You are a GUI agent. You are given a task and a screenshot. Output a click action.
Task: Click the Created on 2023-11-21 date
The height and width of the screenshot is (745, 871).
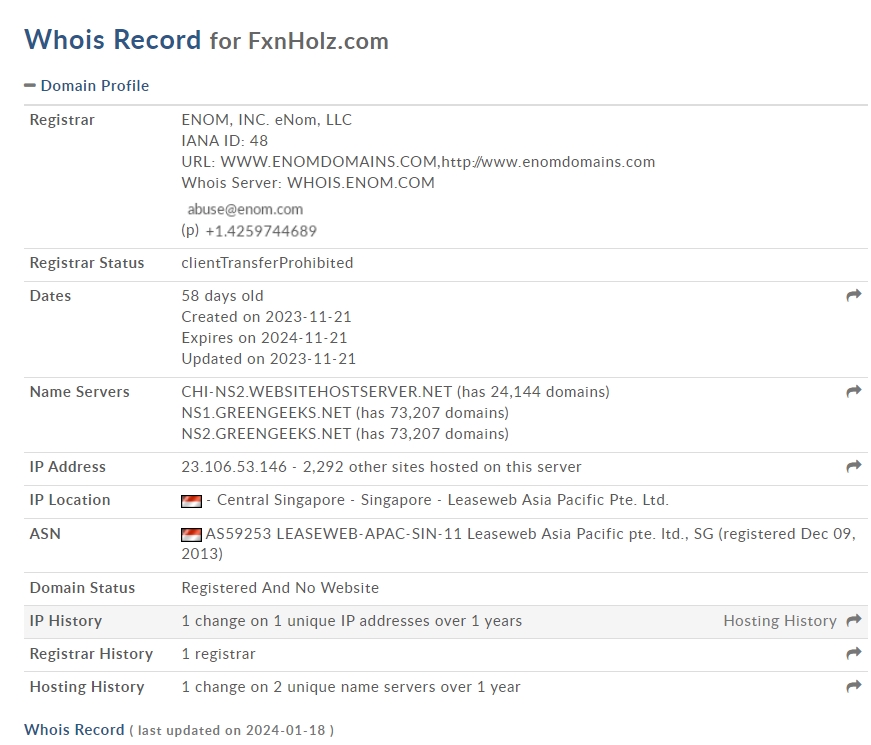[x=267, y=317]
